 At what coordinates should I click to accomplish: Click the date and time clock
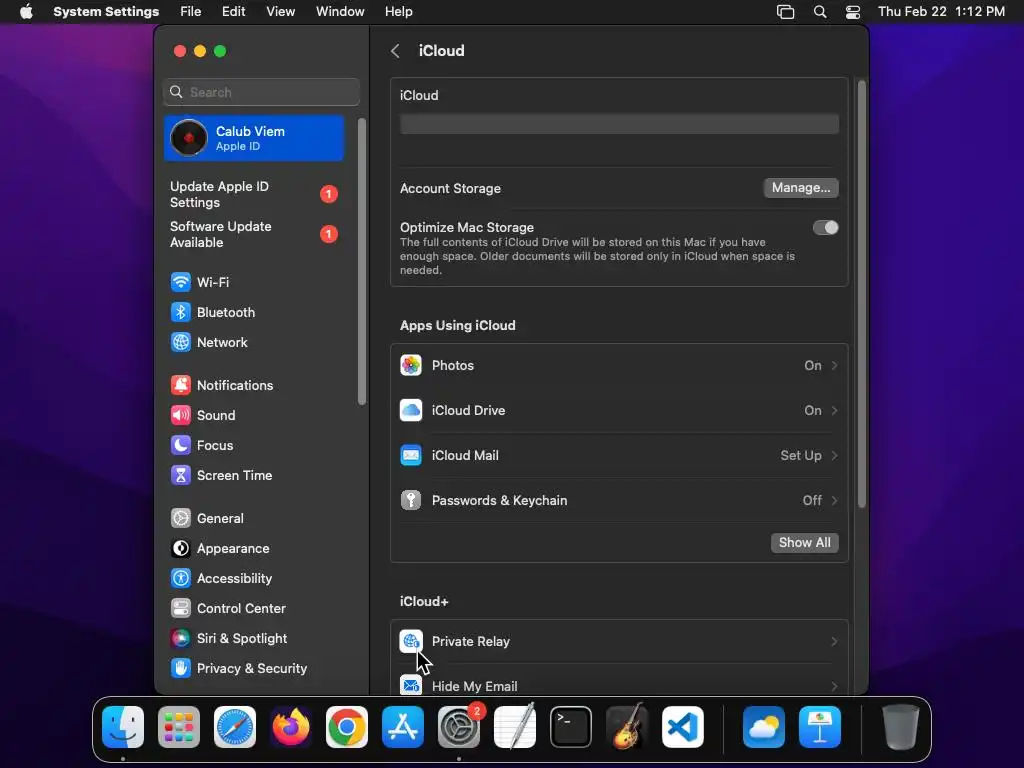(x=941, y=12)
